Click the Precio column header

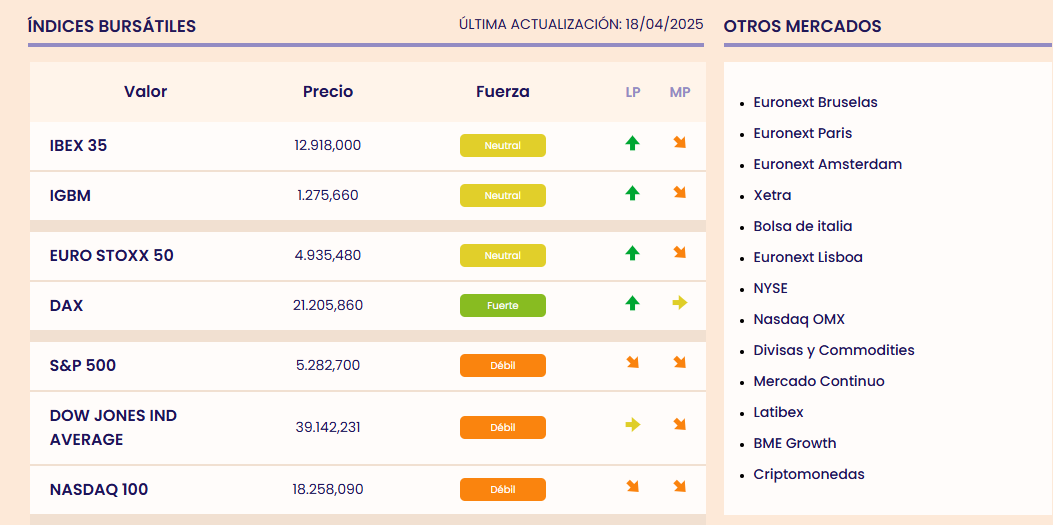tap(328, 92)
